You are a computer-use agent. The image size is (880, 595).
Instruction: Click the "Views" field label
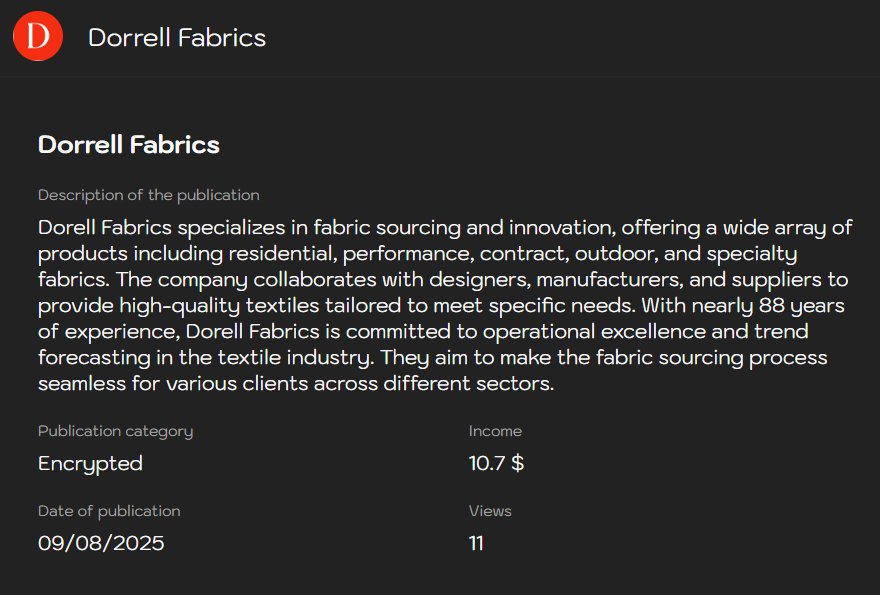490,511
